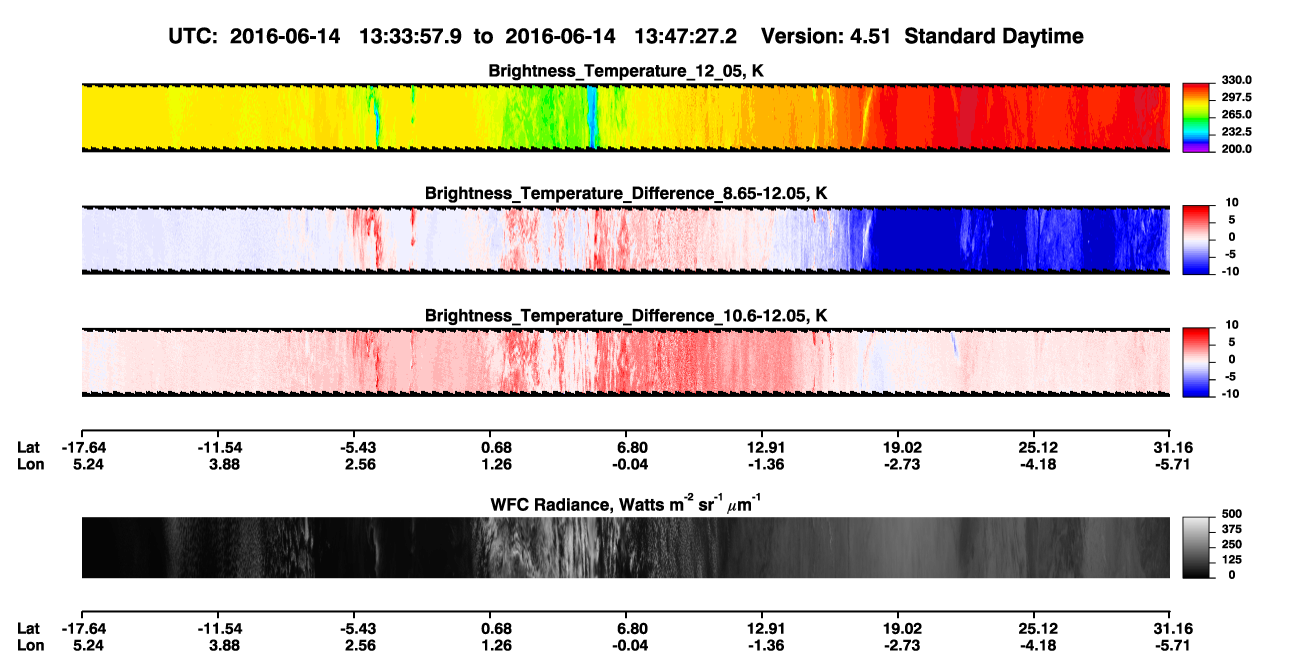Screen dimensions: 1300x667
Task: Click the 265.0 color bar label
Action: pyautogui.click(x=1236, y=114)
